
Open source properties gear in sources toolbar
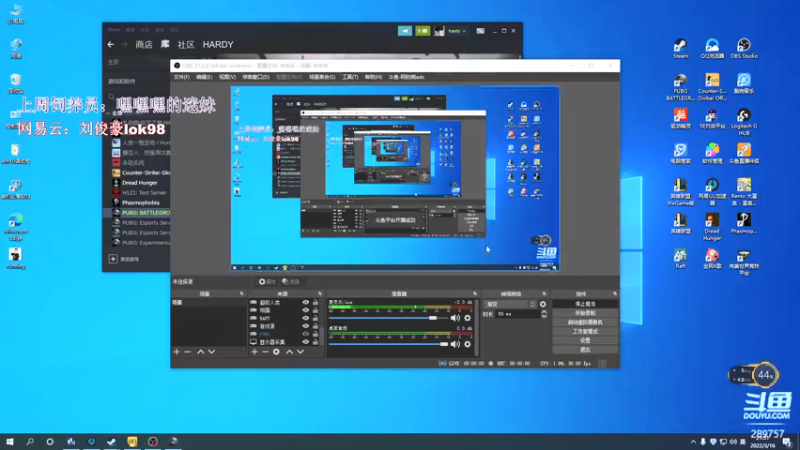click(x=276, y=352)
